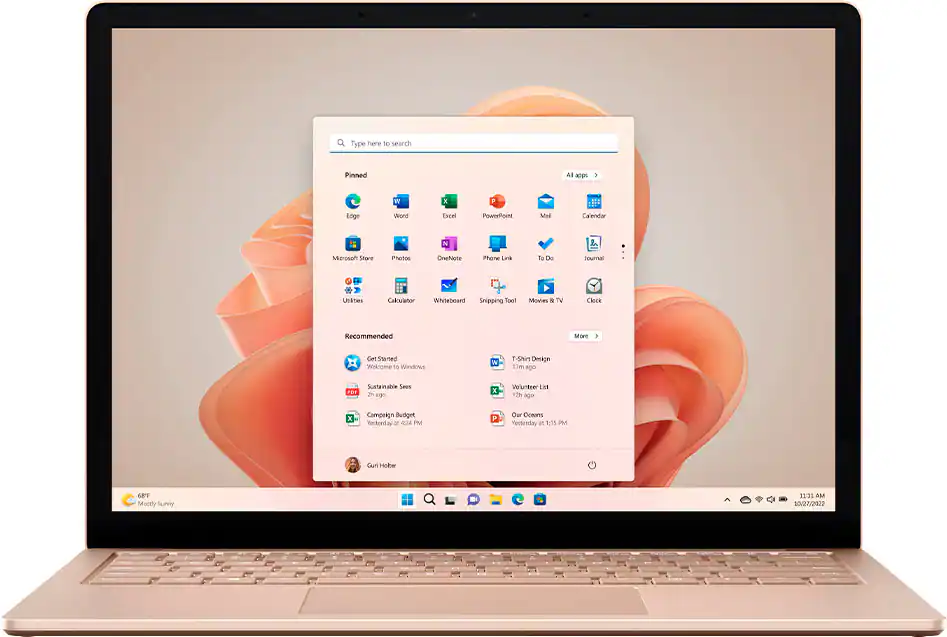The height and width of the screenshot is (637, 947).
Task: Go to next pinned apps page dots
Action: click(623, 251)
